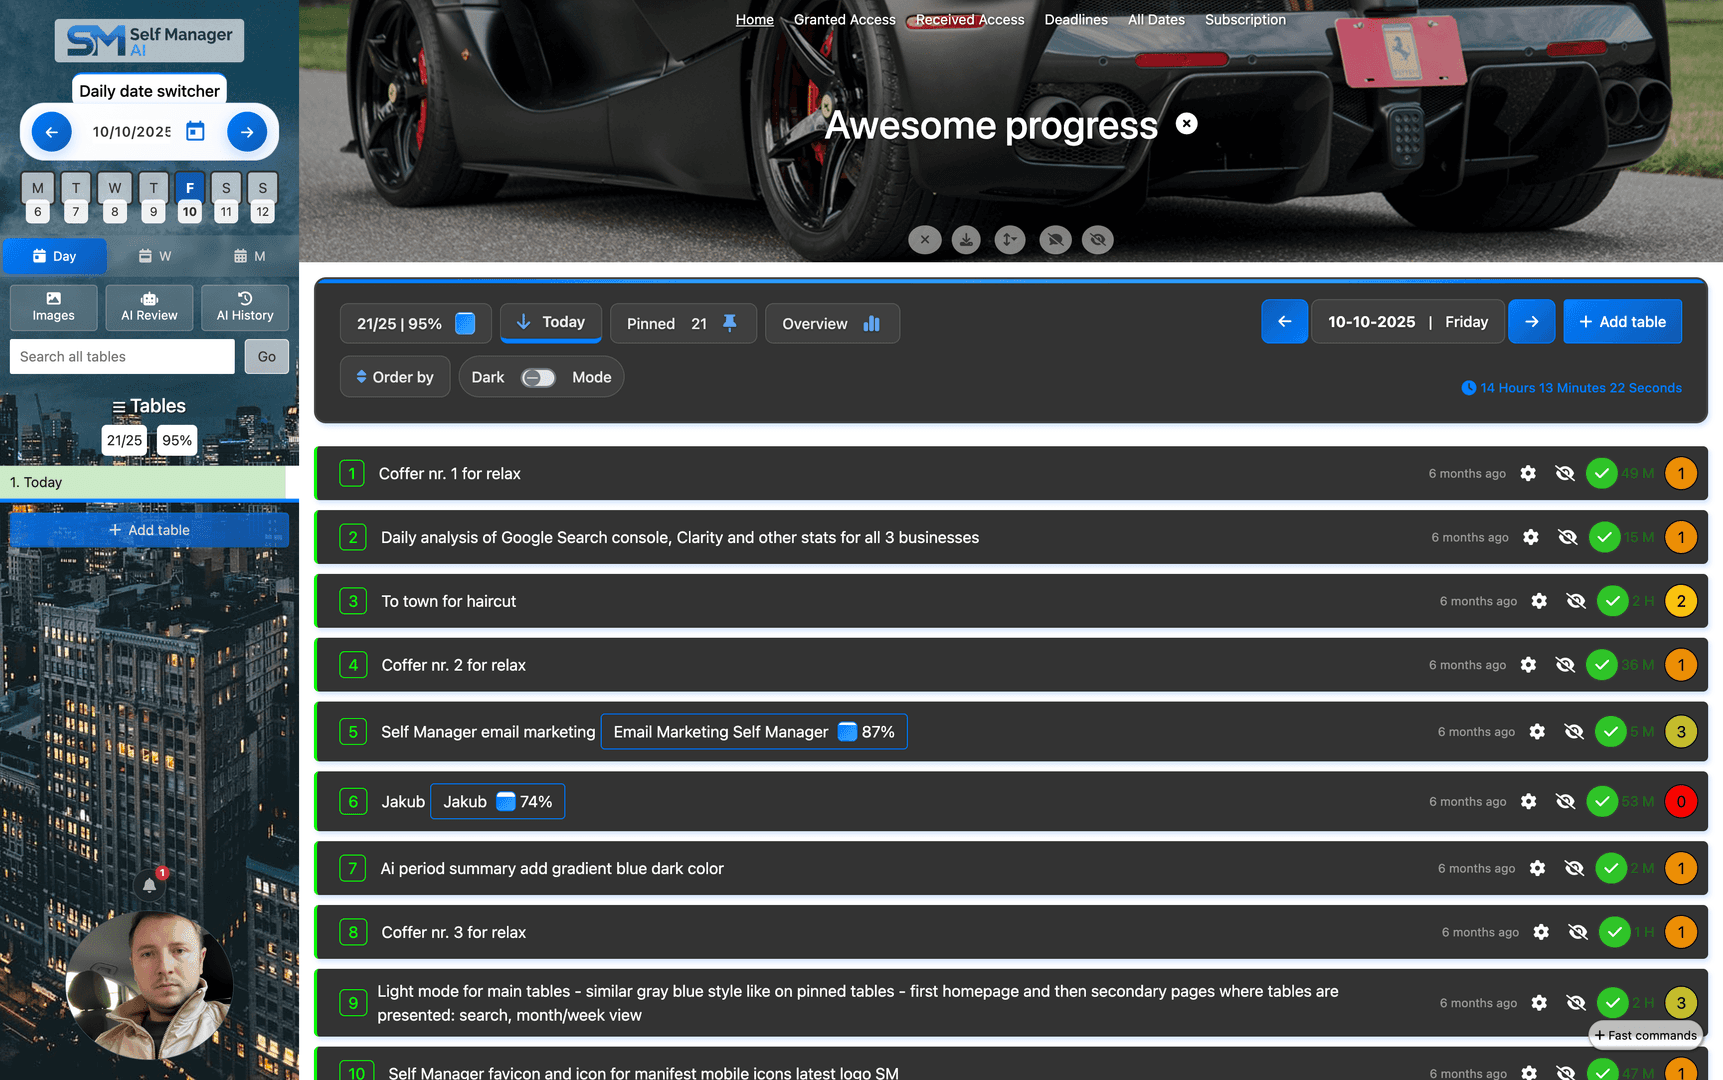Go to Home link
1723x1080 pixels.
click(x=755, y=20)
